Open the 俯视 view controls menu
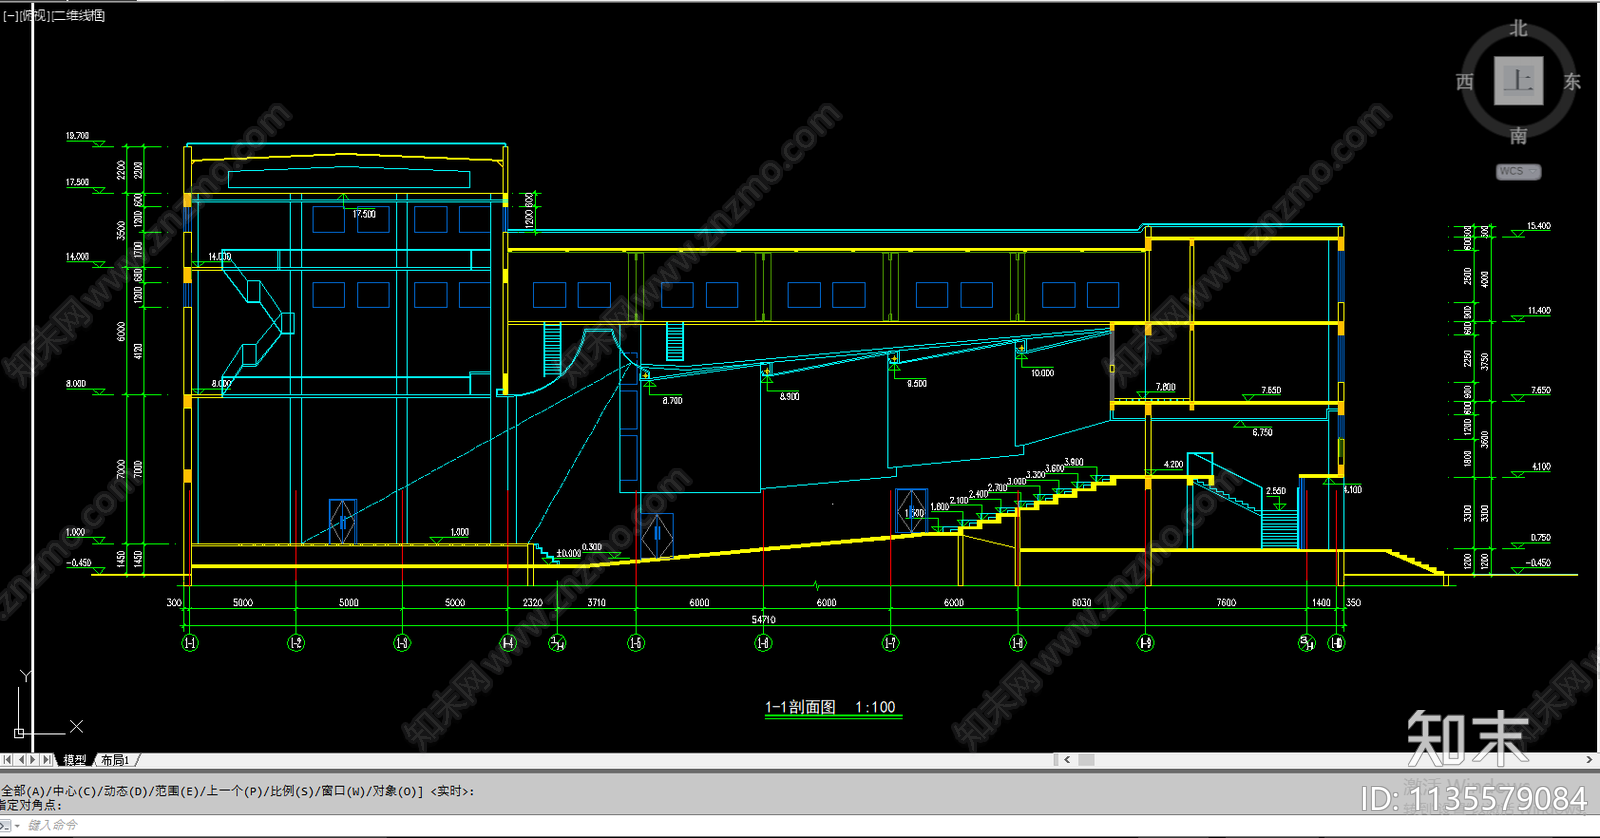The image size is (1600, 838). tap(34, 15)
